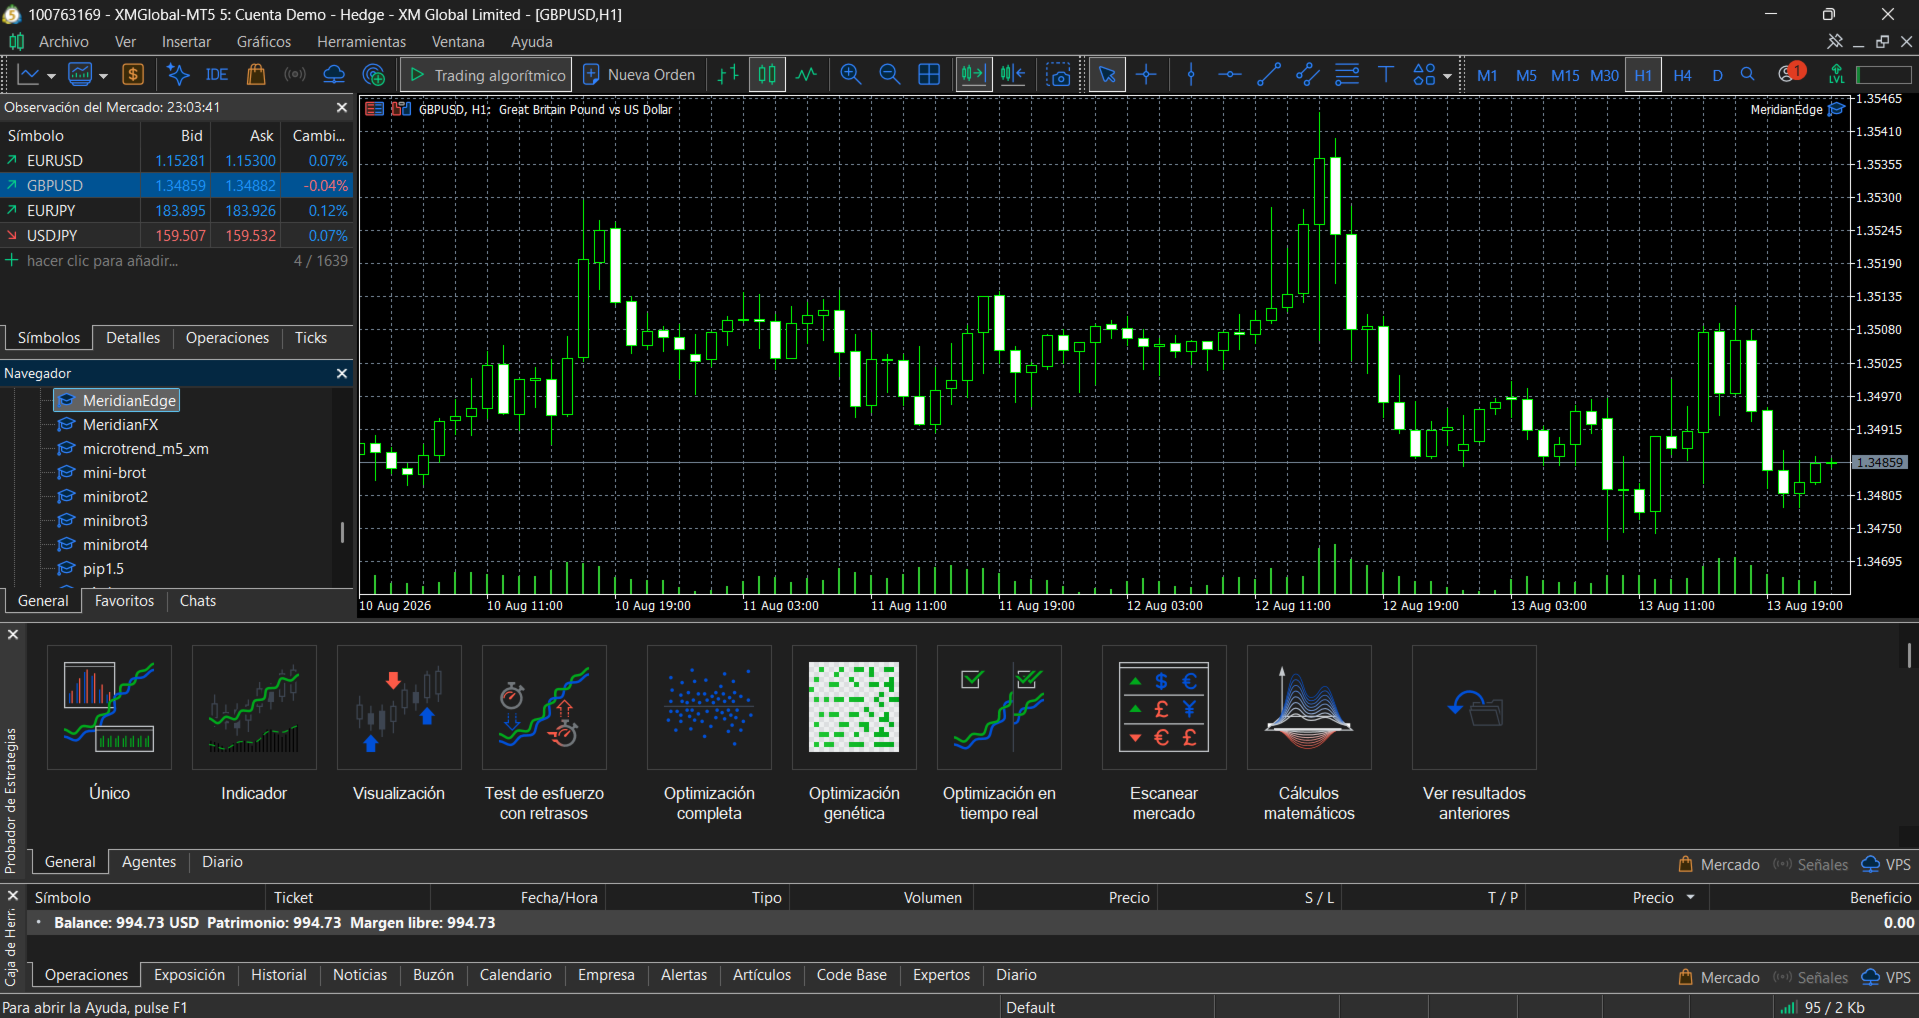The height and width of the screenshot is (1018, 1919).
Task: Click 'hacer clic para añadir...' symbol field
Action: [x=102, y=261]
